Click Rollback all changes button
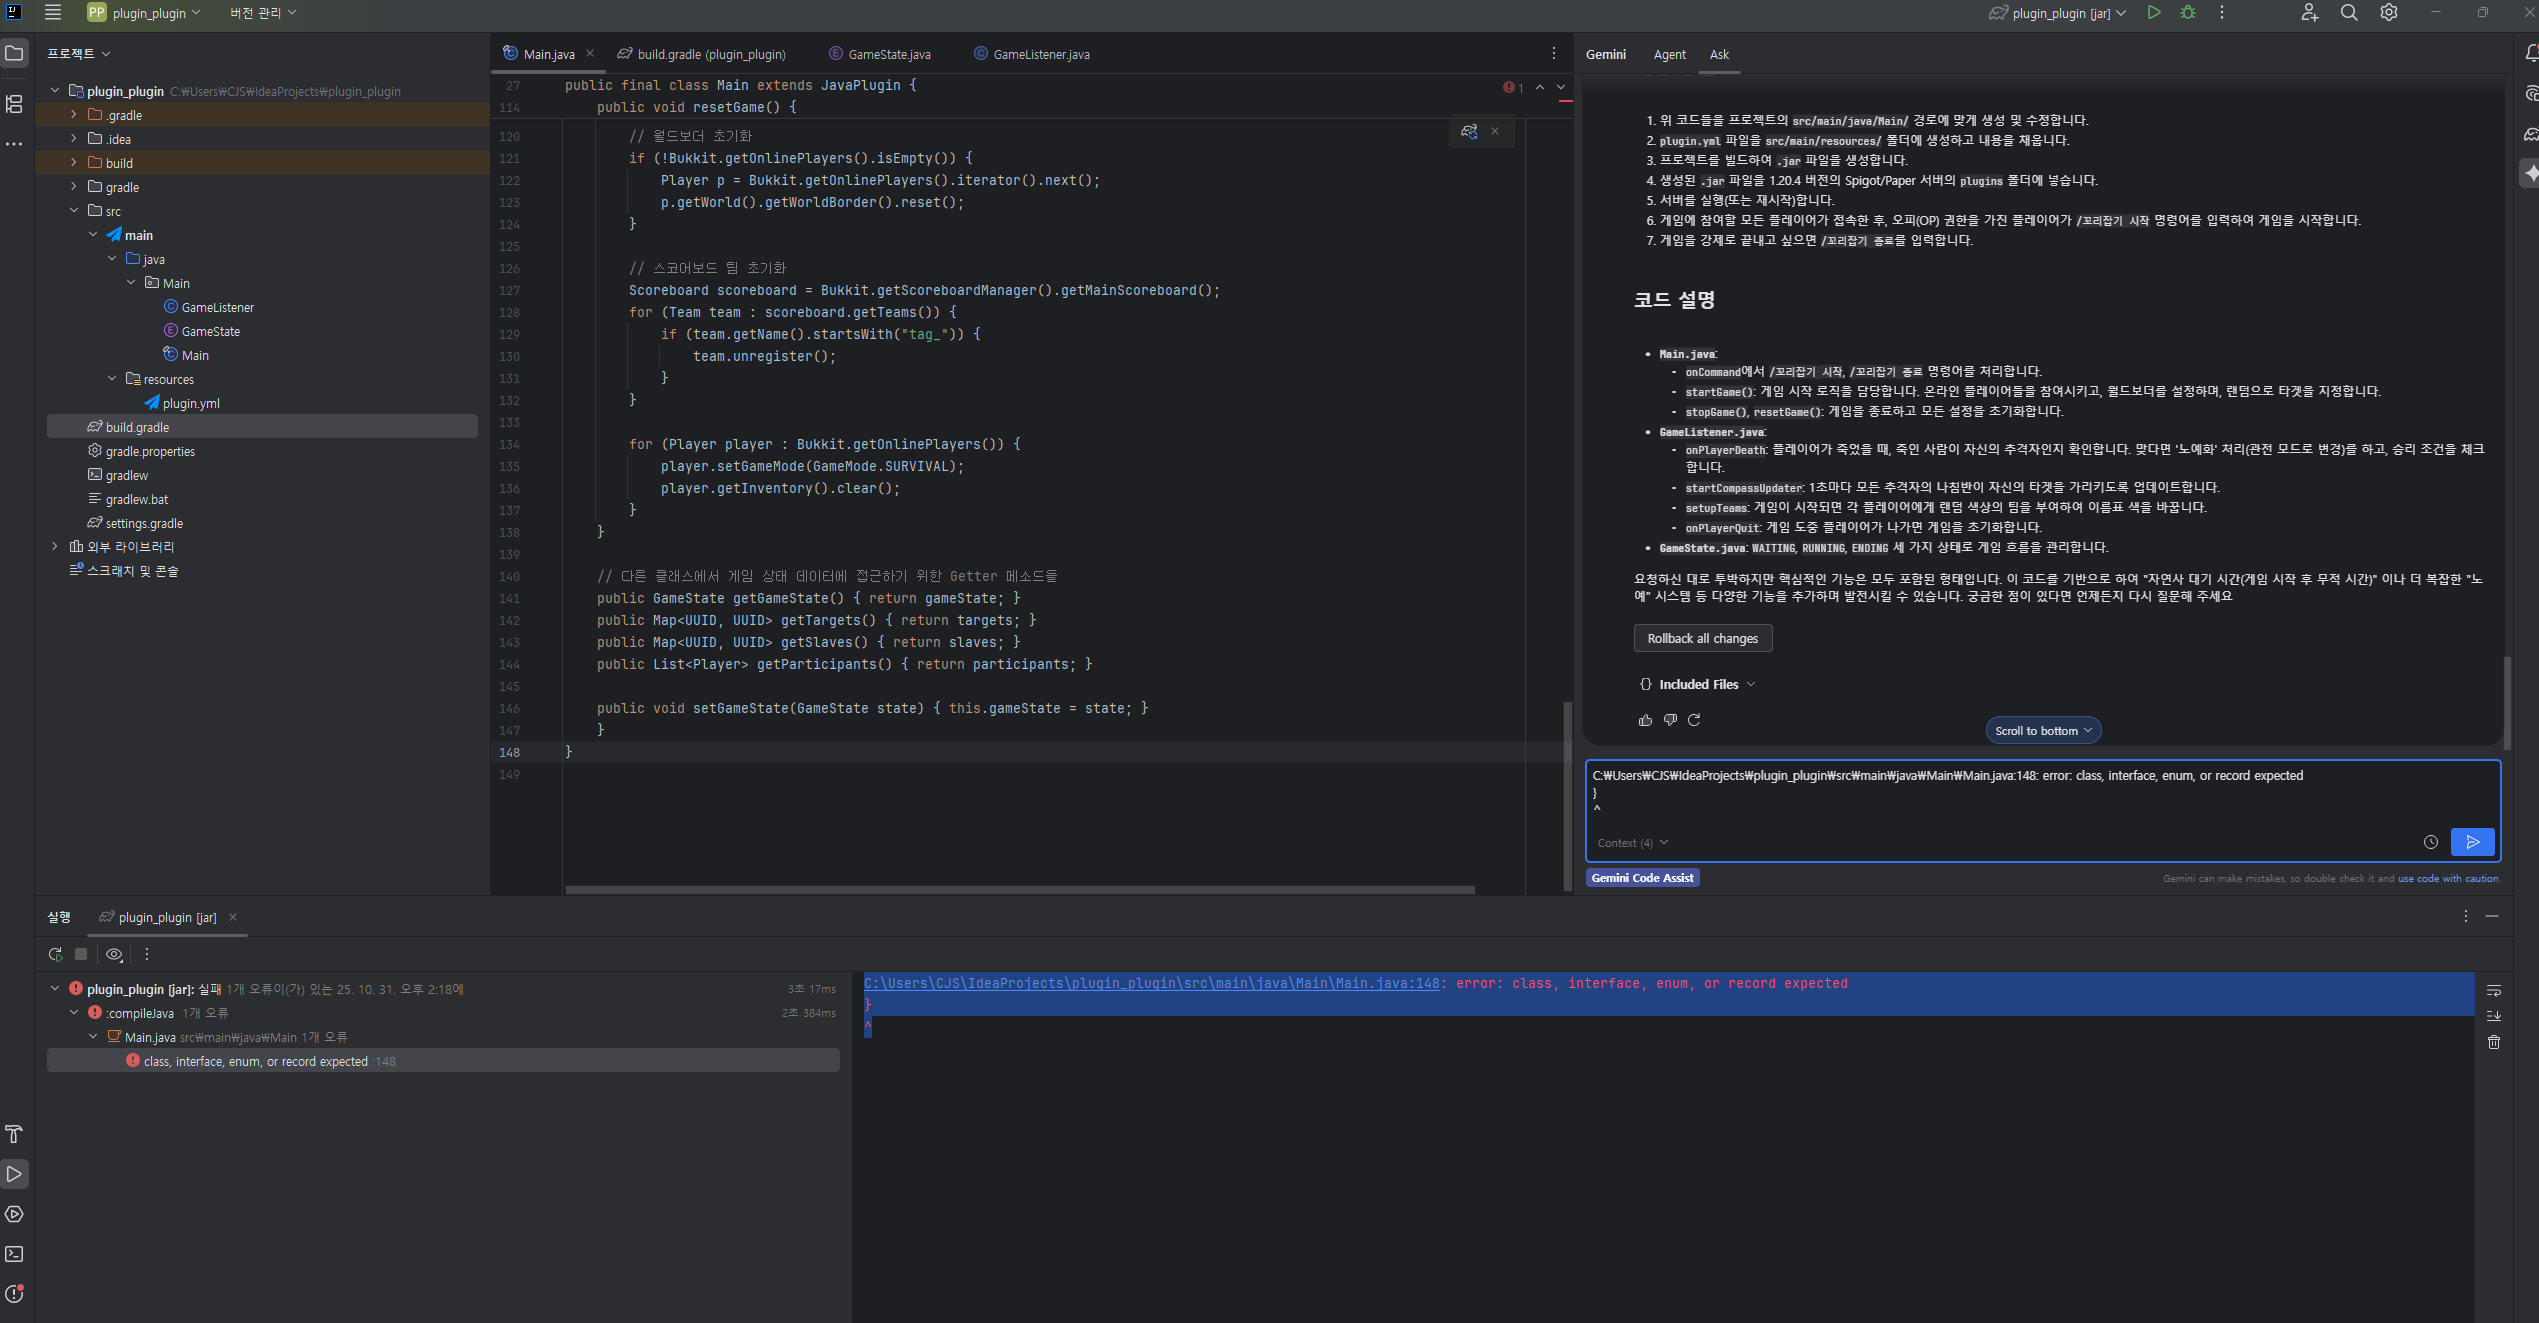 pyautogui.click(x=1702, y=638)
